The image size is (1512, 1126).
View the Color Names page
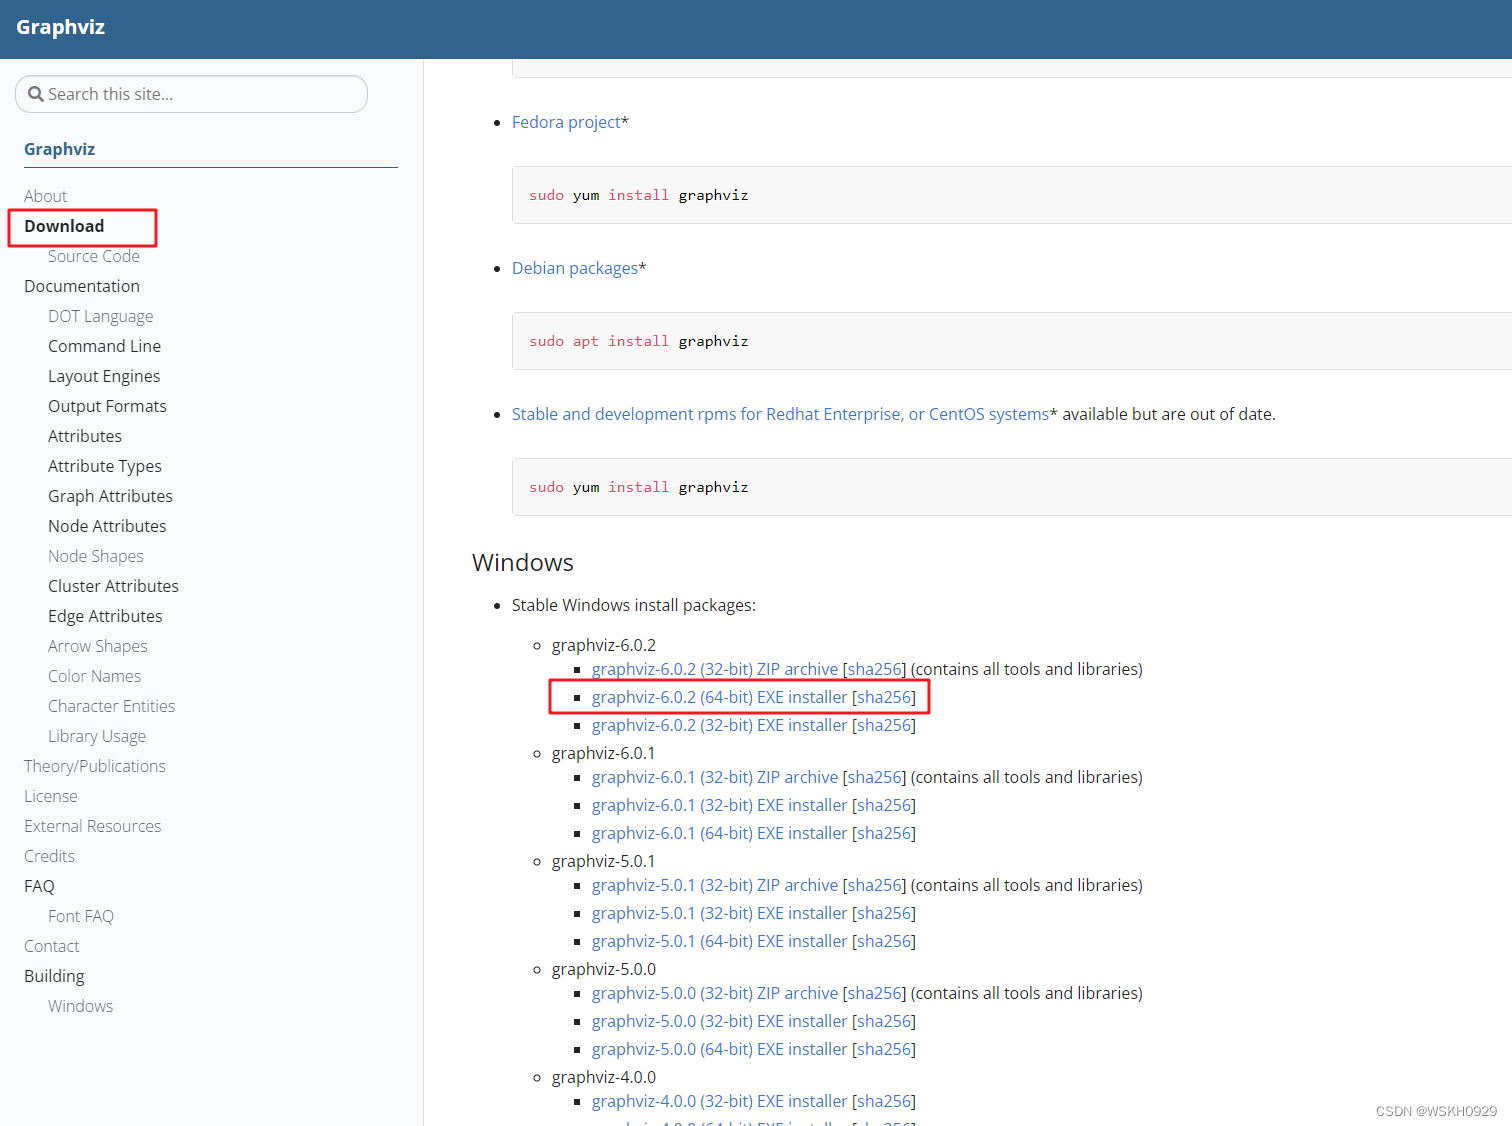[x=95, y=676]
